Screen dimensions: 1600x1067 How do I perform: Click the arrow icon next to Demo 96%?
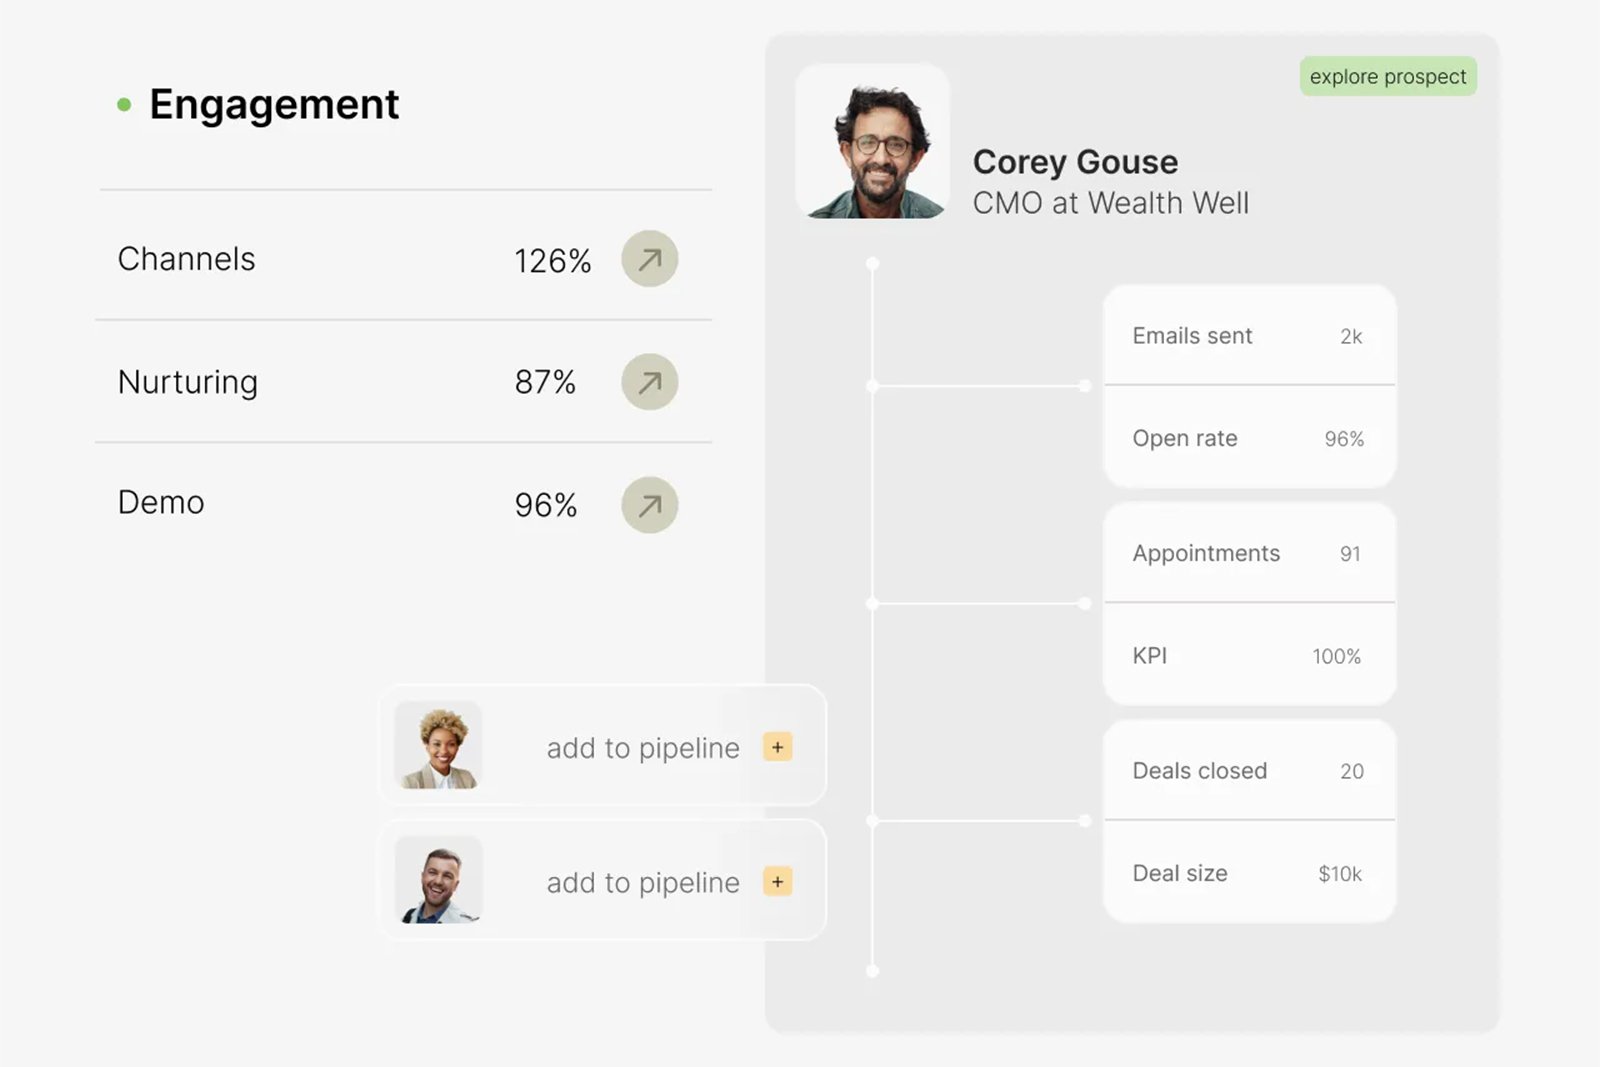point(650,505)
